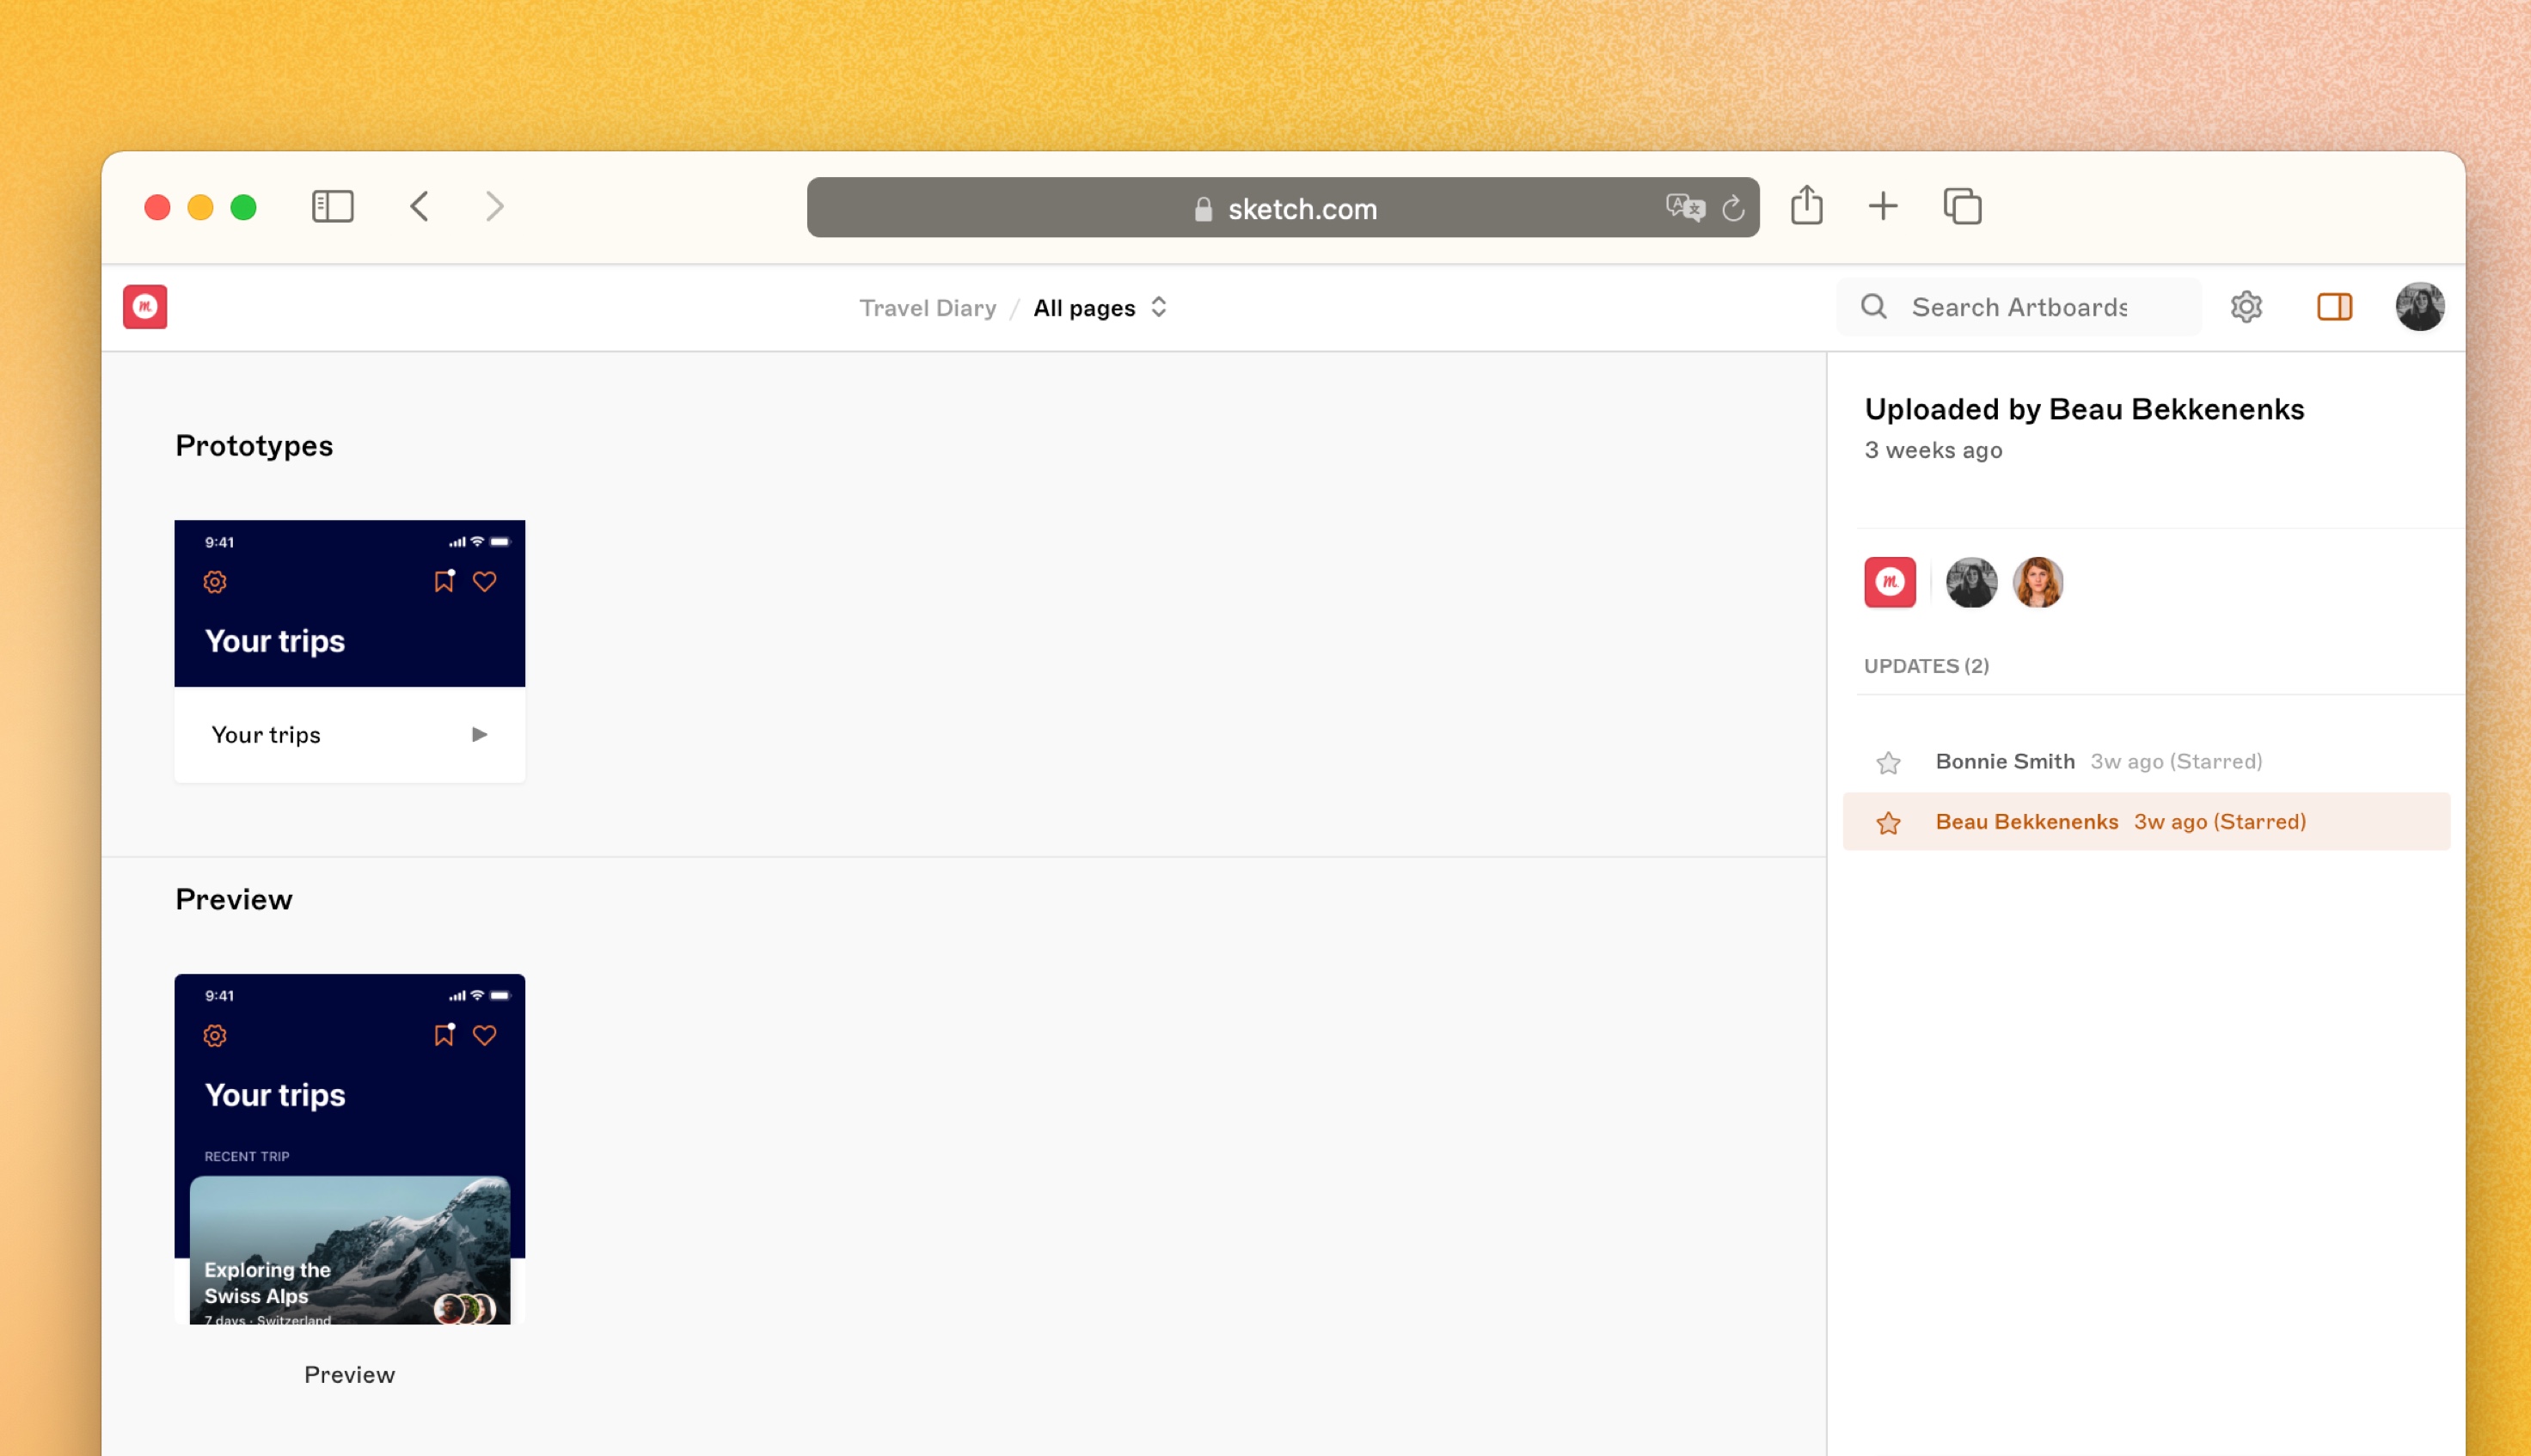Click the 3 weeks ago timestamp
The height and width of the screenshot is (1456, 2531).
click(1933, 450)
